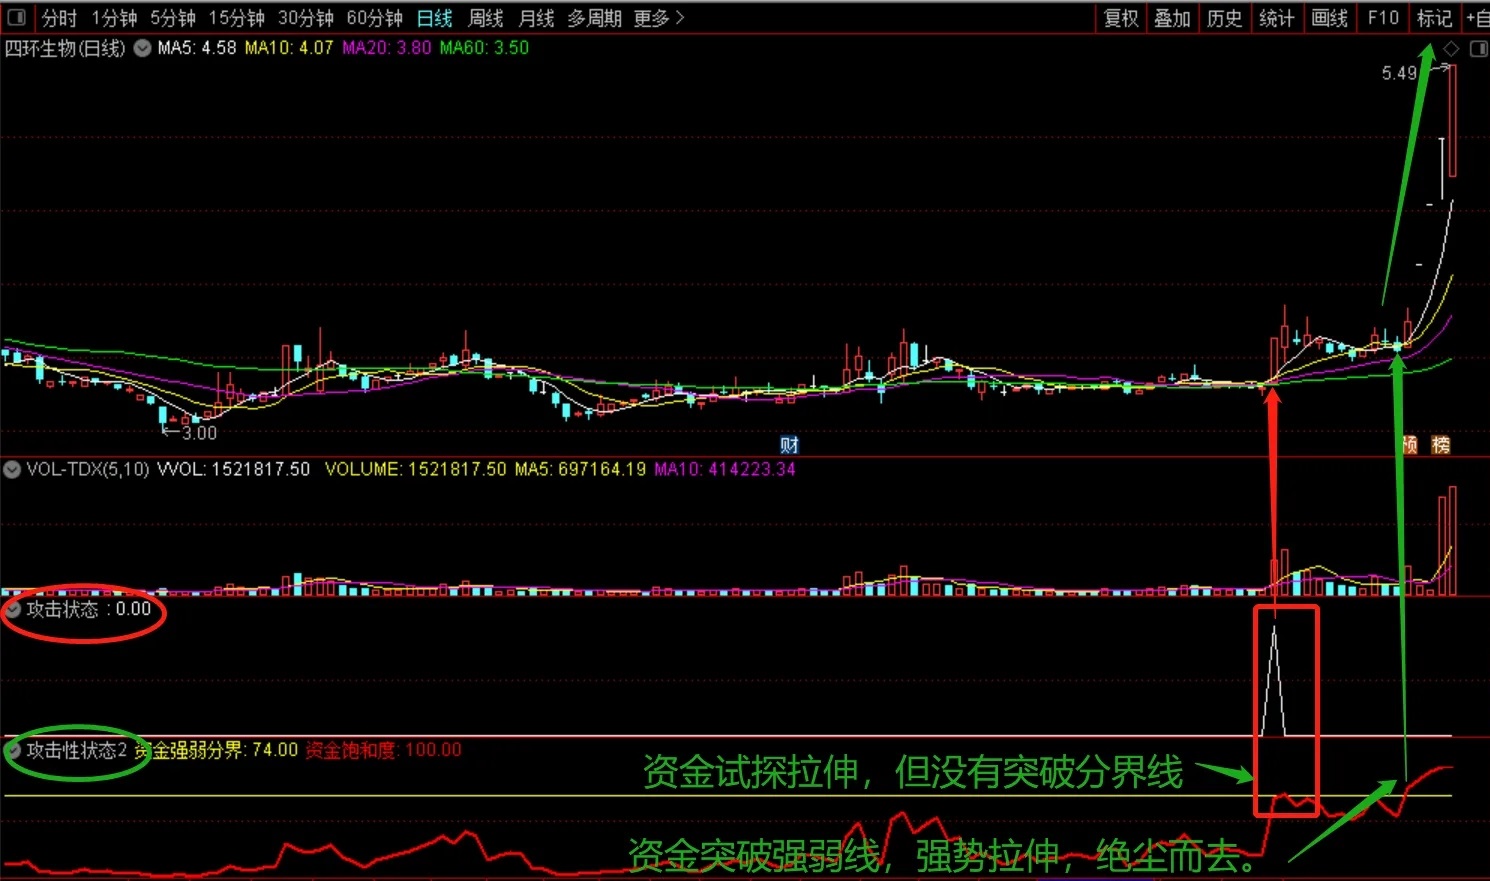Open 画线 drawing tools

(x=1330, y=18)
